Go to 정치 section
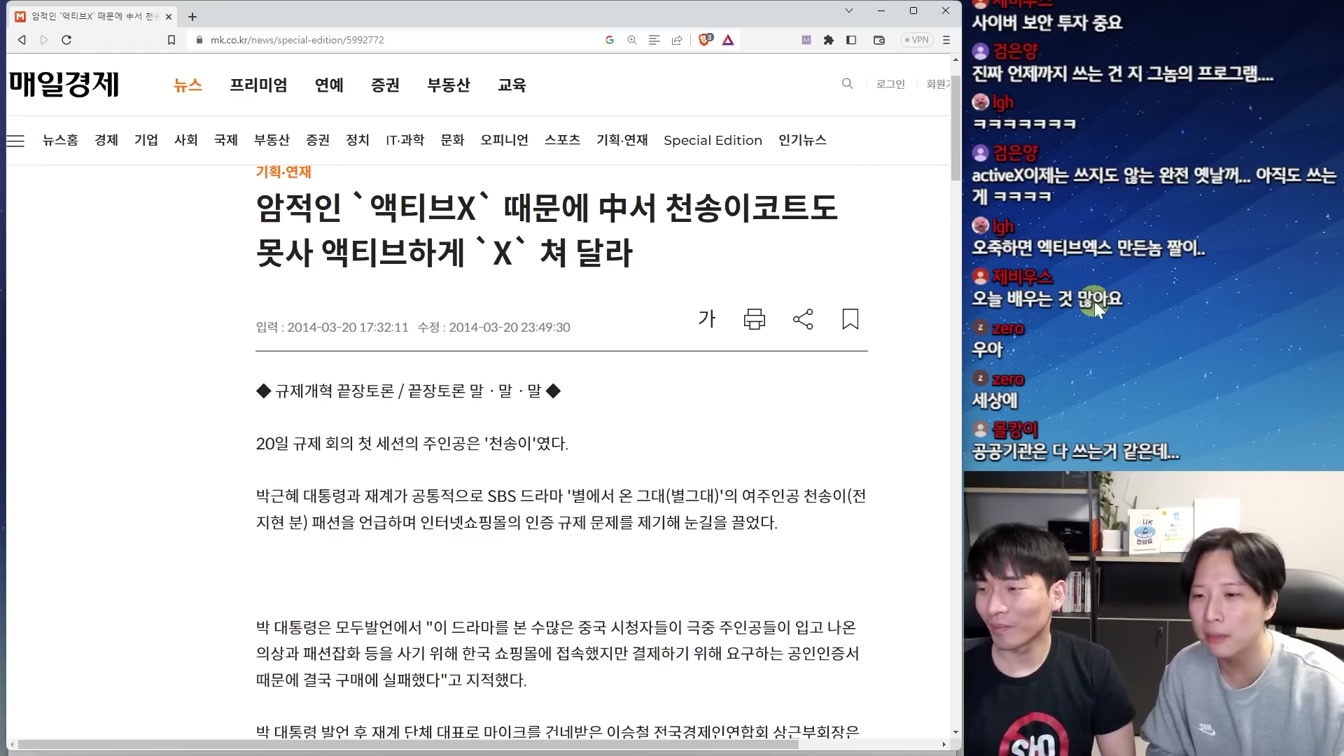Screen dimensions: 1344x756 click(x=358, y=140)
